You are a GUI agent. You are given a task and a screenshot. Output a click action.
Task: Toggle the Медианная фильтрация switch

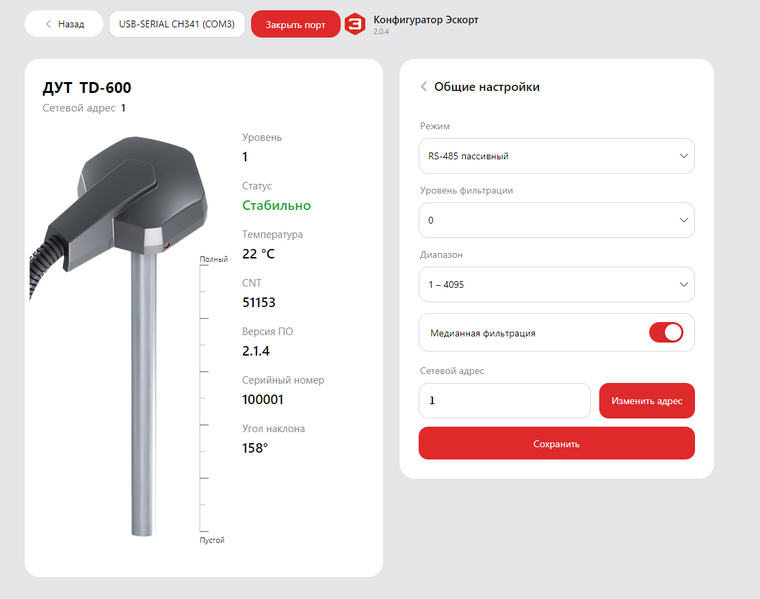(666, 333)
